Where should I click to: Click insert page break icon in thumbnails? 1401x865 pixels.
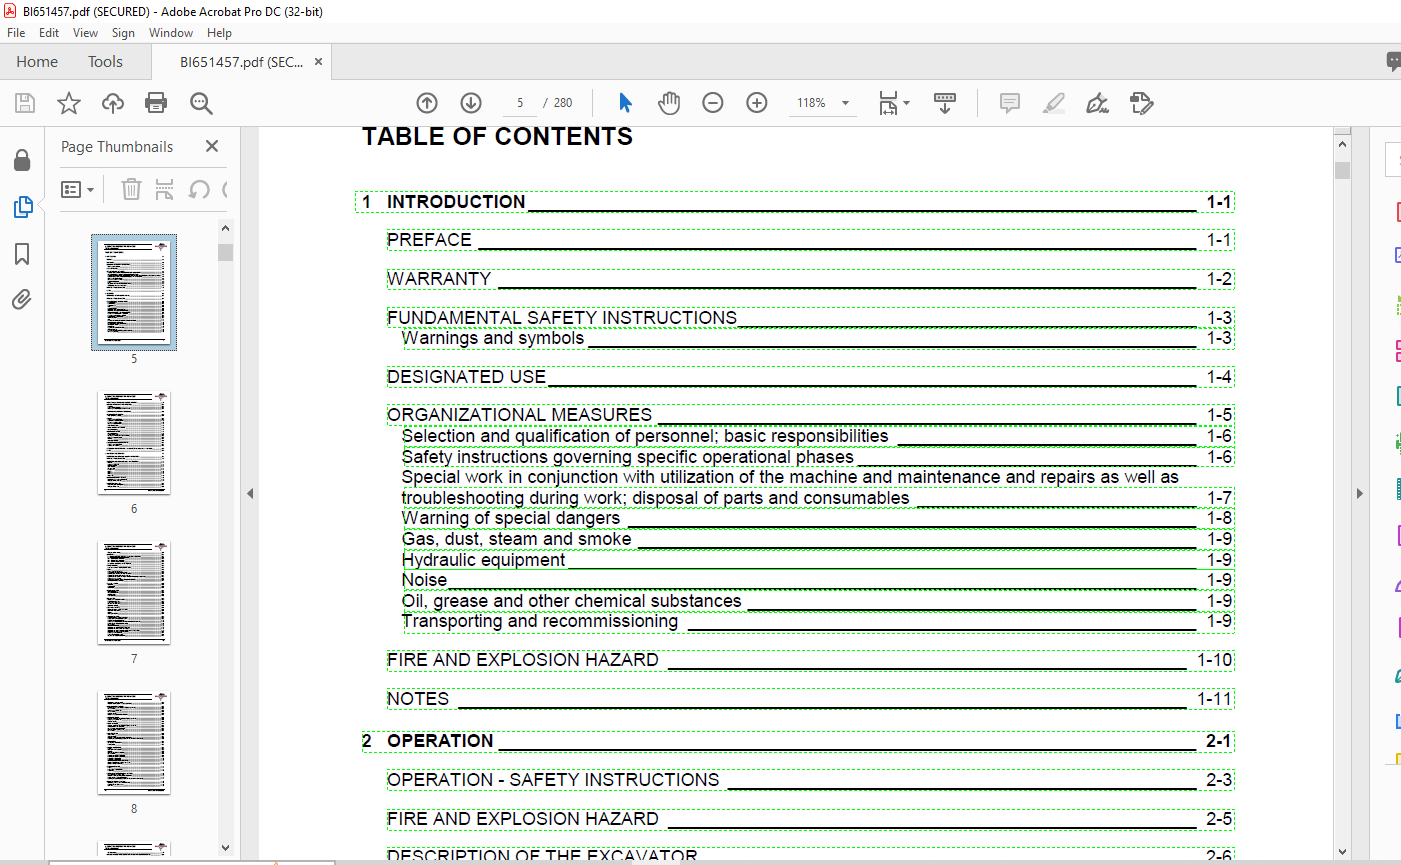pyautogui.click(x=165, y=189)
